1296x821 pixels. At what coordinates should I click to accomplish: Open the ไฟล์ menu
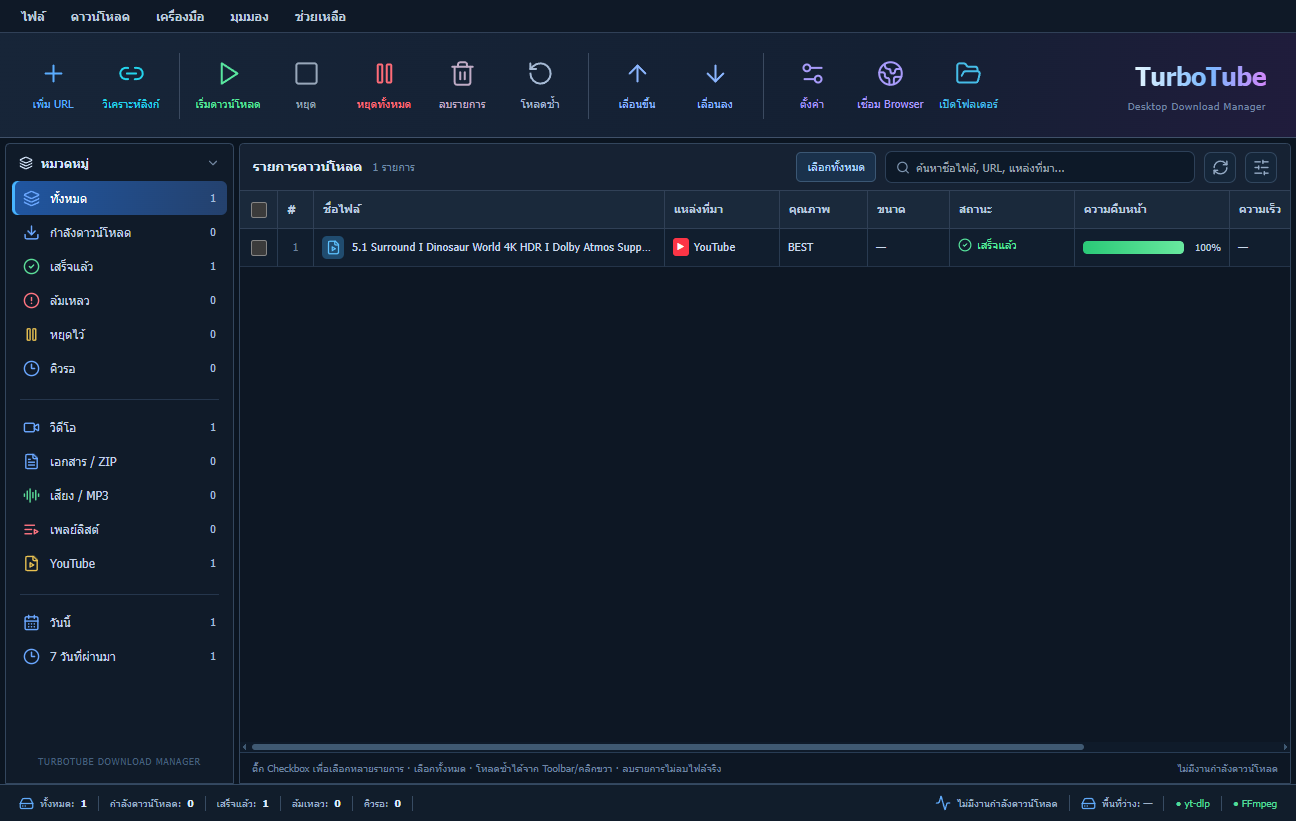[33, 17]
